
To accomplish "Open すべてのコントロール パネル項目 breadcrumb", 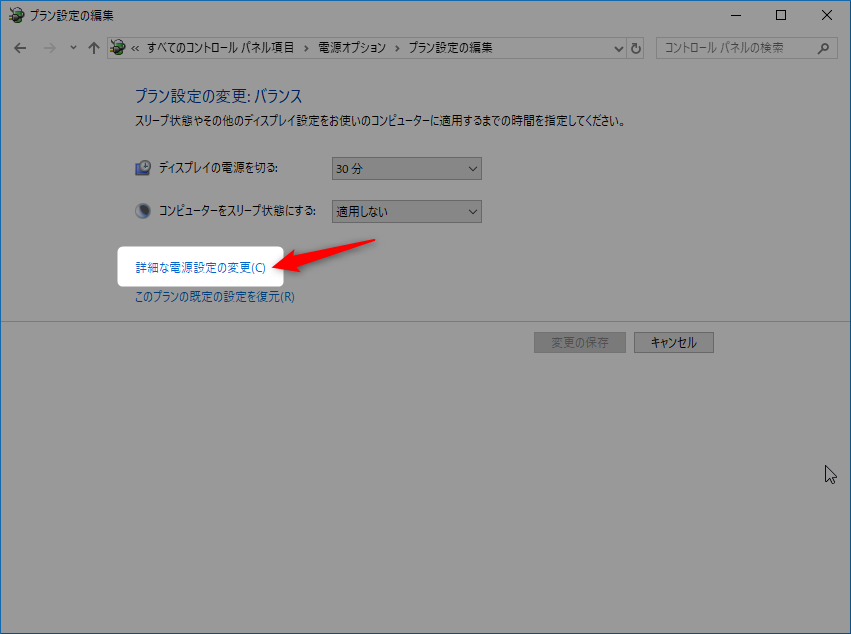I will pyautogui.click(x=220, y=48).
